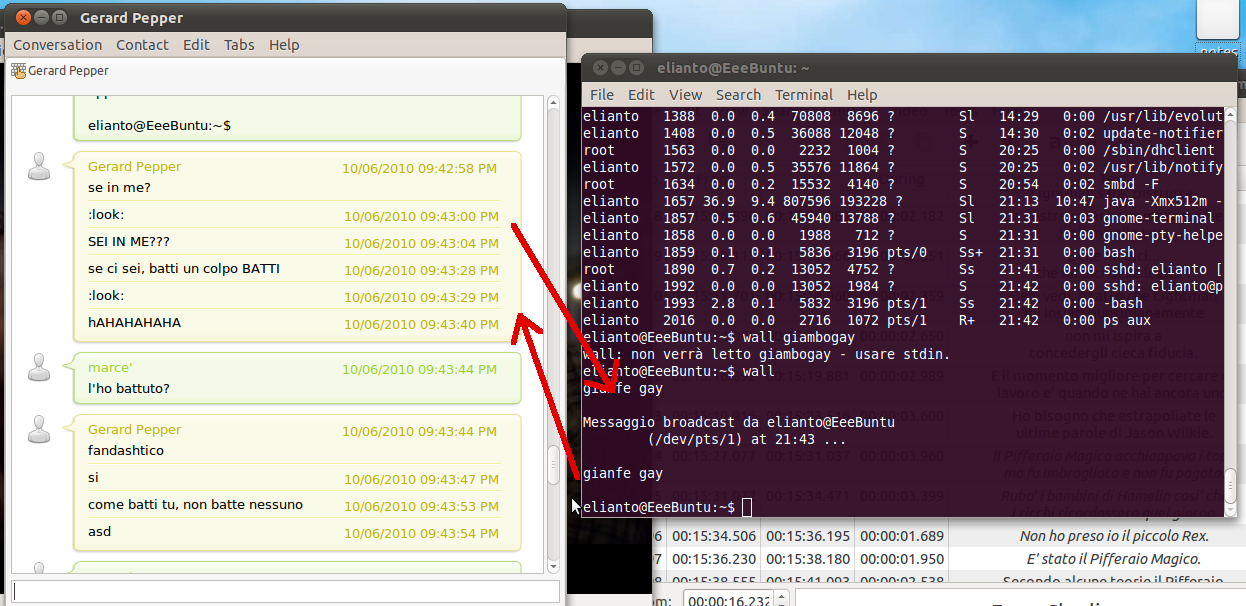Click the typing icon beside Gerard Pepper tab
1246x606 pixels.
pyautogui.click(x=18, y=71)
